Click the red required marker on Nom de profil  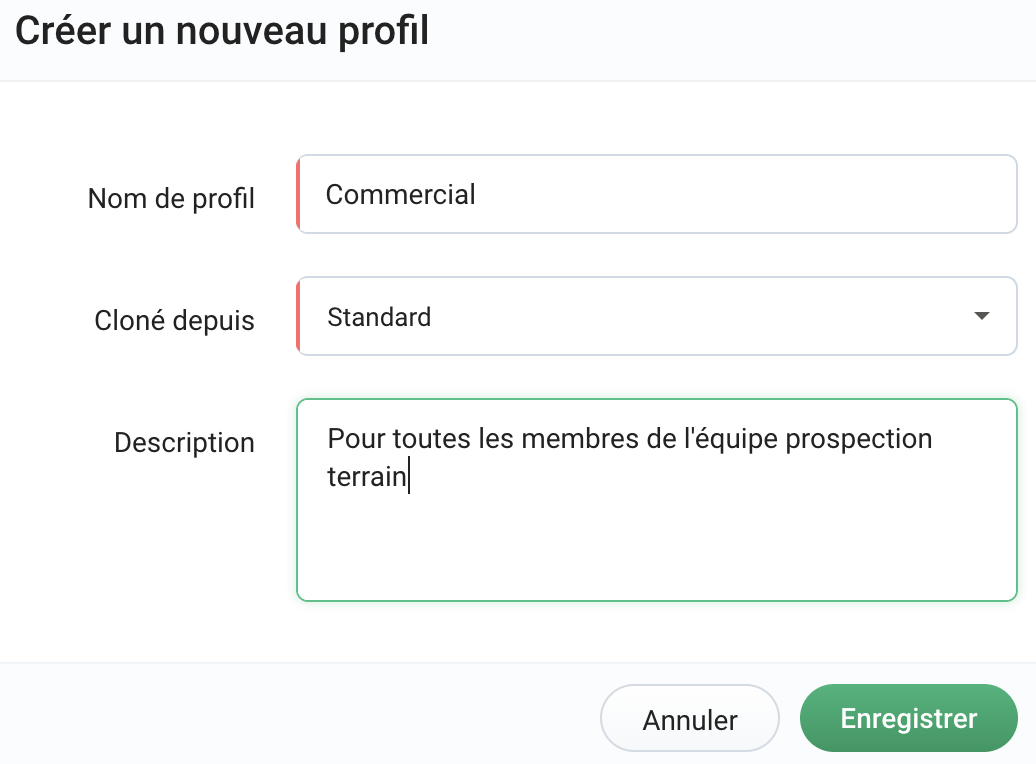tap(298, 194)
